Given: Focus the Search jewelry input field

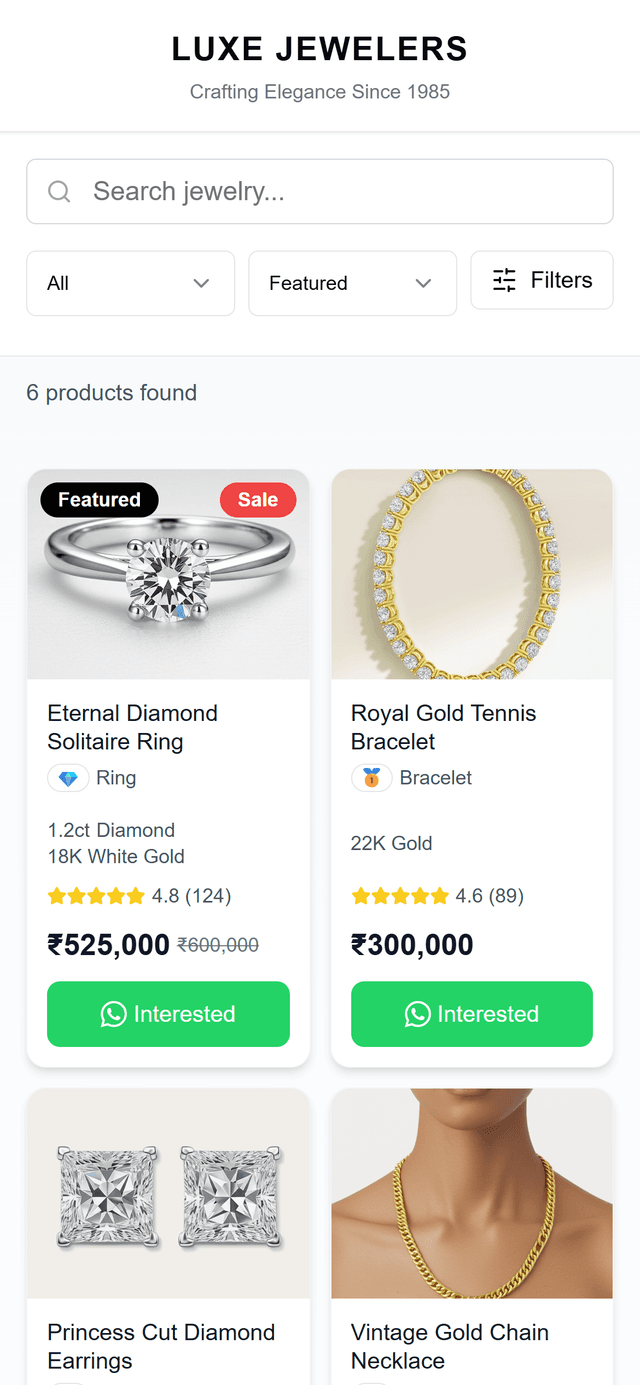Looking at the screenshot, I should (x=340, y=191).
